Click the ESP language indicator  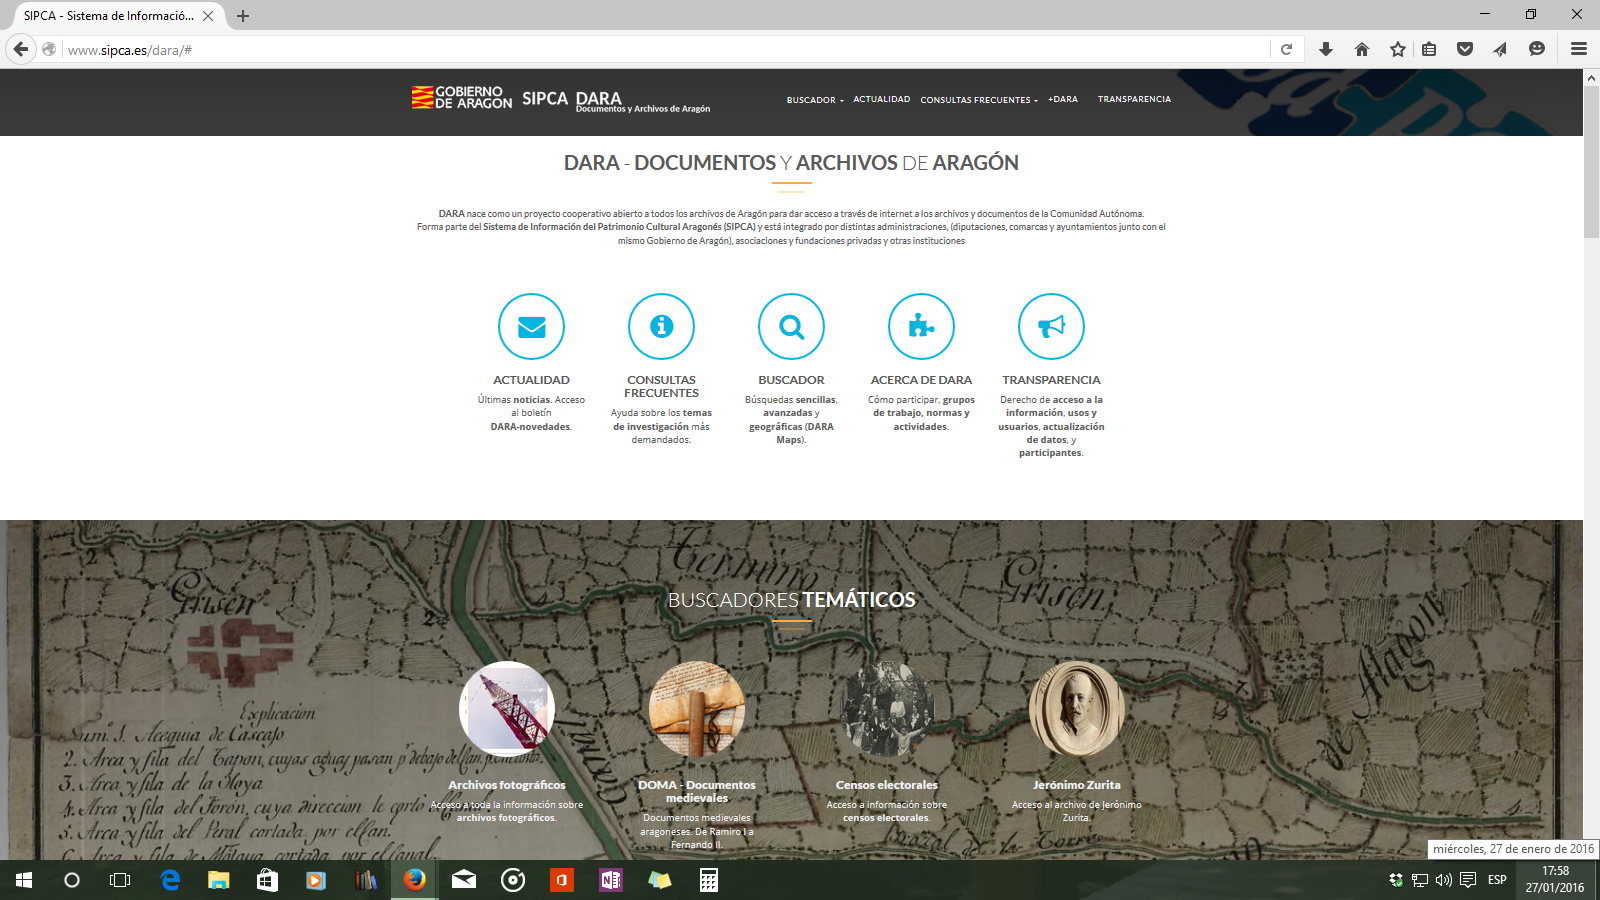coord(1497,880)
